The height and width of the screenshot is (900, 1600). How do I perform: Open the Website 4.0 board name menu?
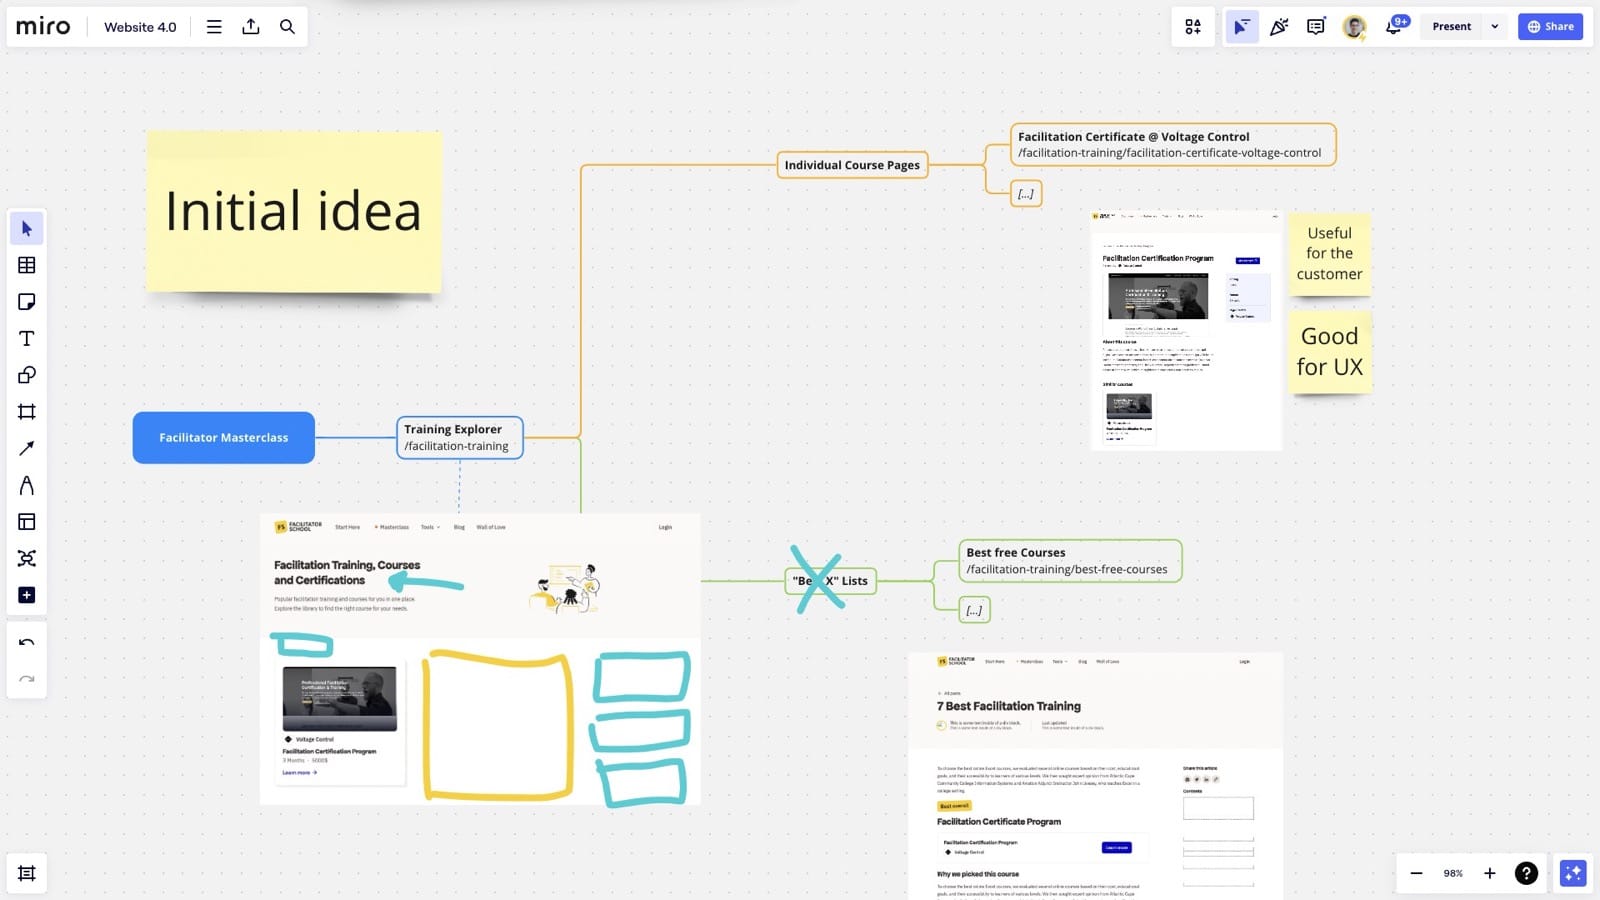click(x=140, y=27)
